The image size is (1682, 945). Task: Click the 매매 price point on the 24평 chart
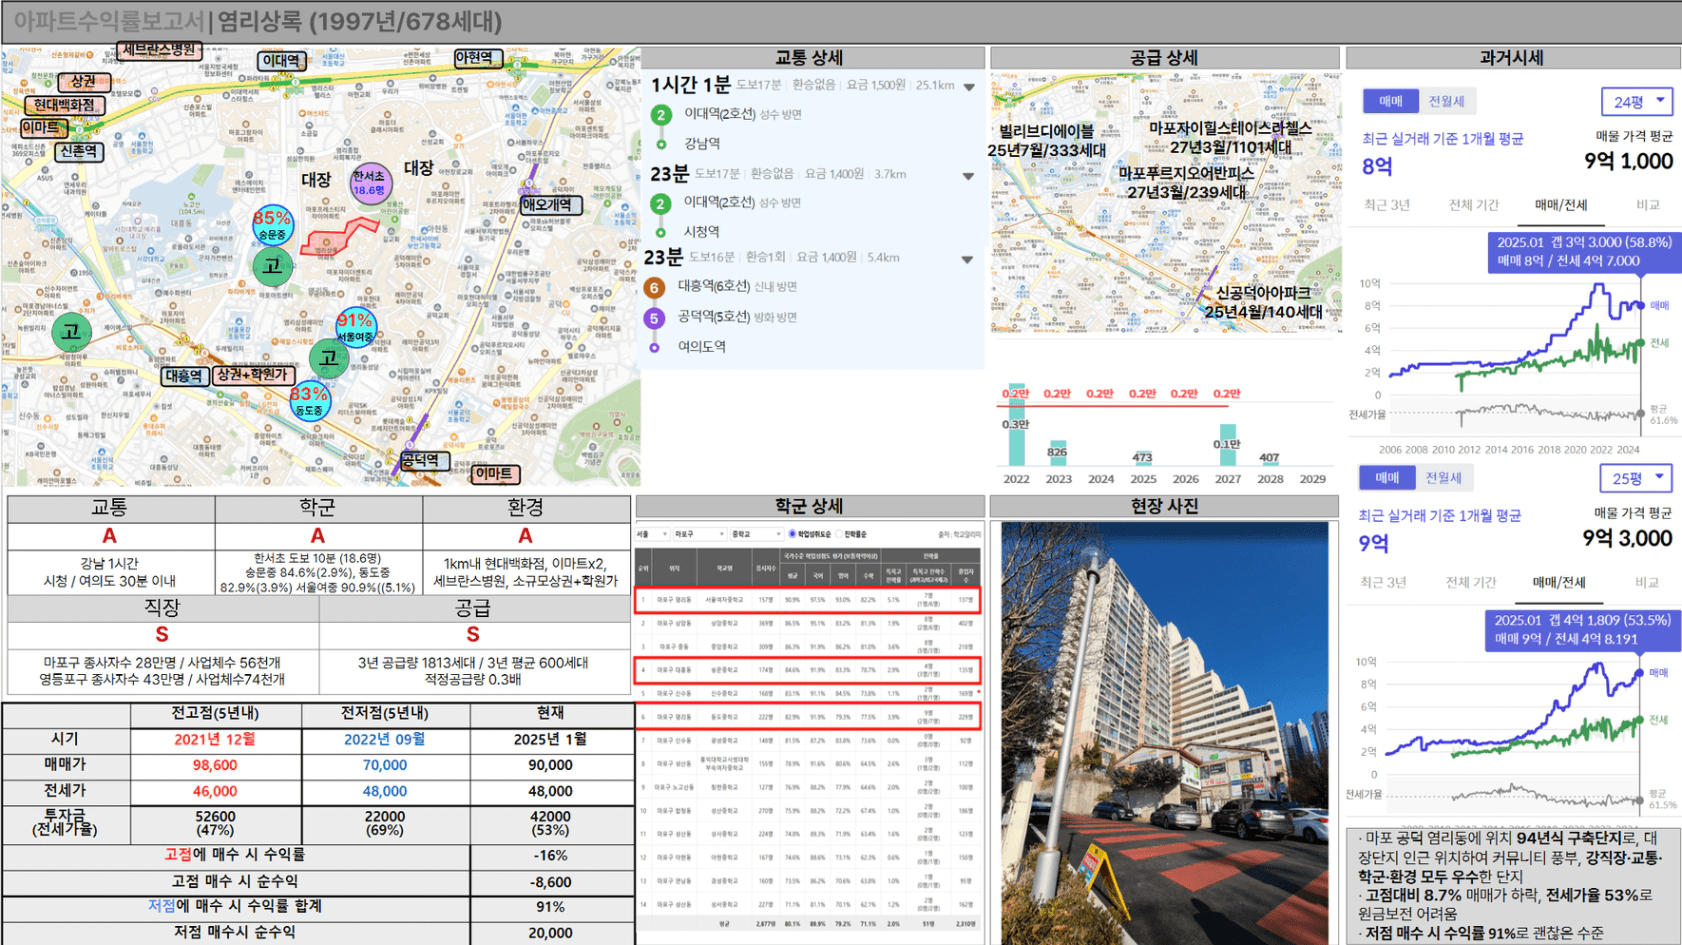(1641, 305)
